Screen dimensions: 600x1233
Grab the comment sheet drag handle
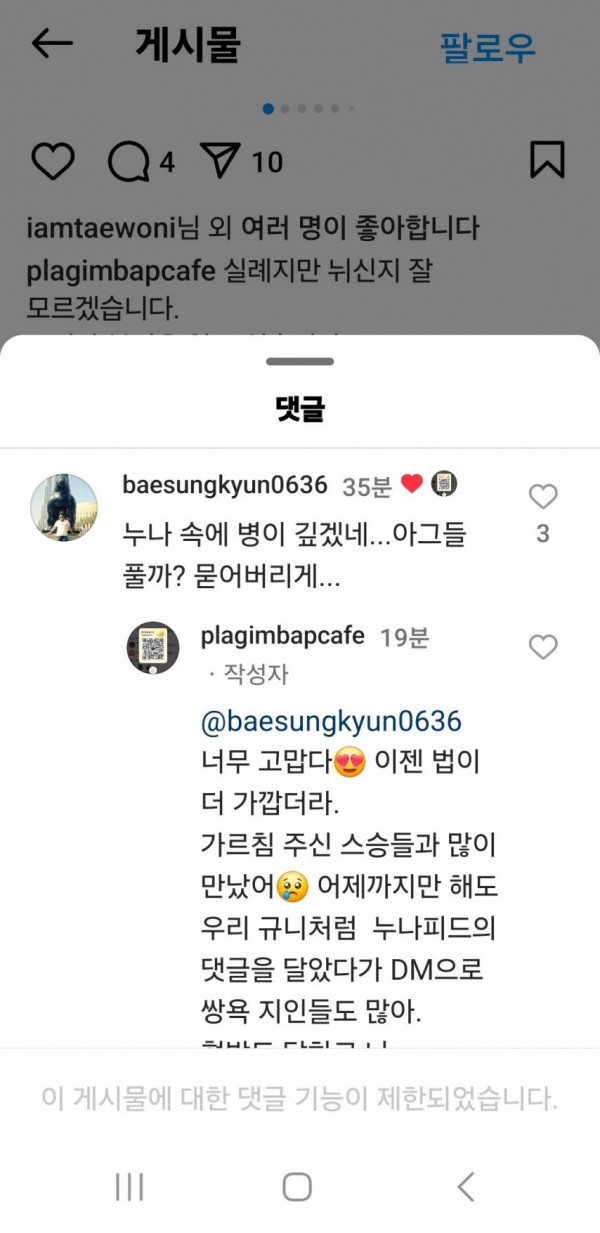point(300,361)
